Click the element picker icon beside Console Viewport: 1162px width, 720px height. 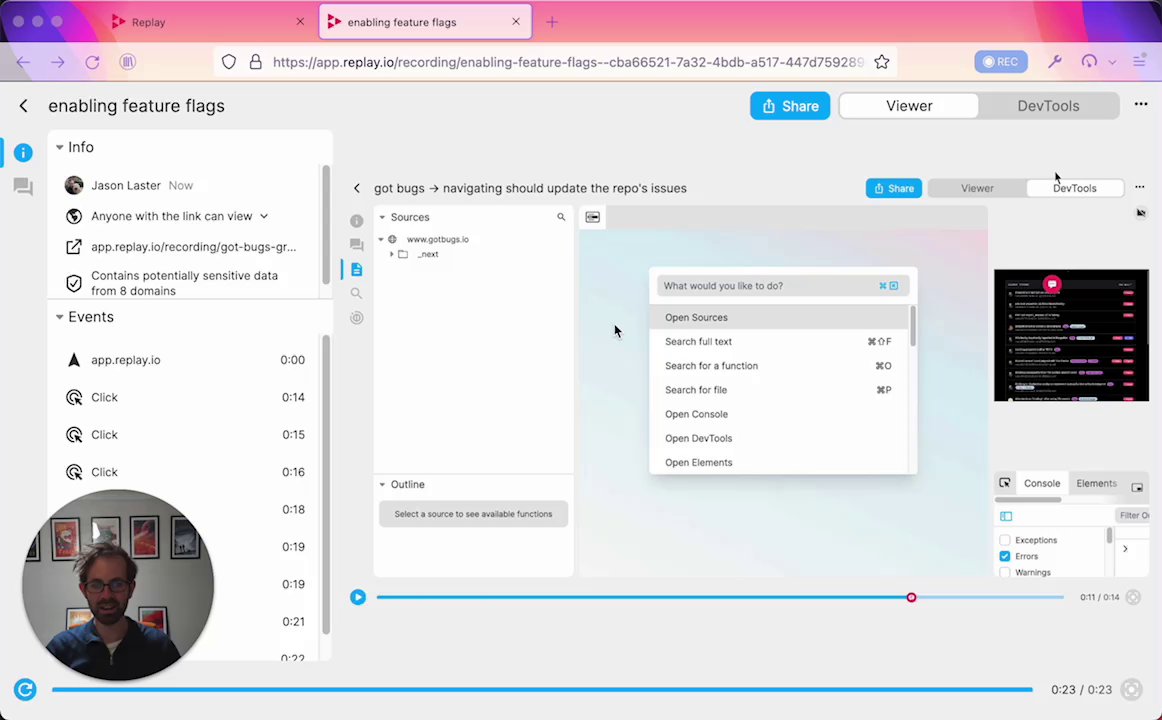(x=1005, y=483)
